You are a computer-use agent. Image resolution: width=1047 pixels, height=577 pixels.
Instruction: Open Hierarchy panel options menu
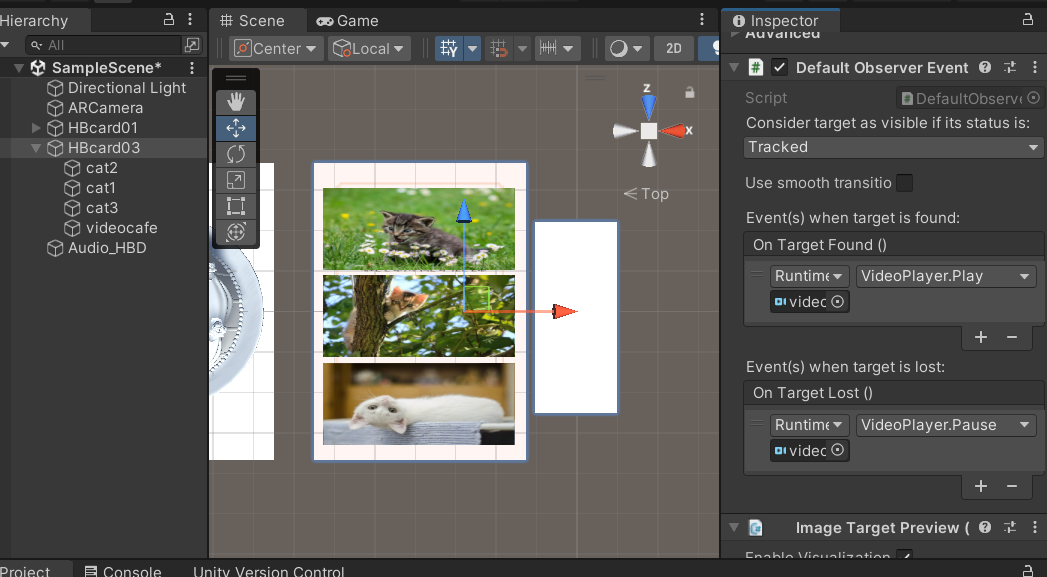190,19
